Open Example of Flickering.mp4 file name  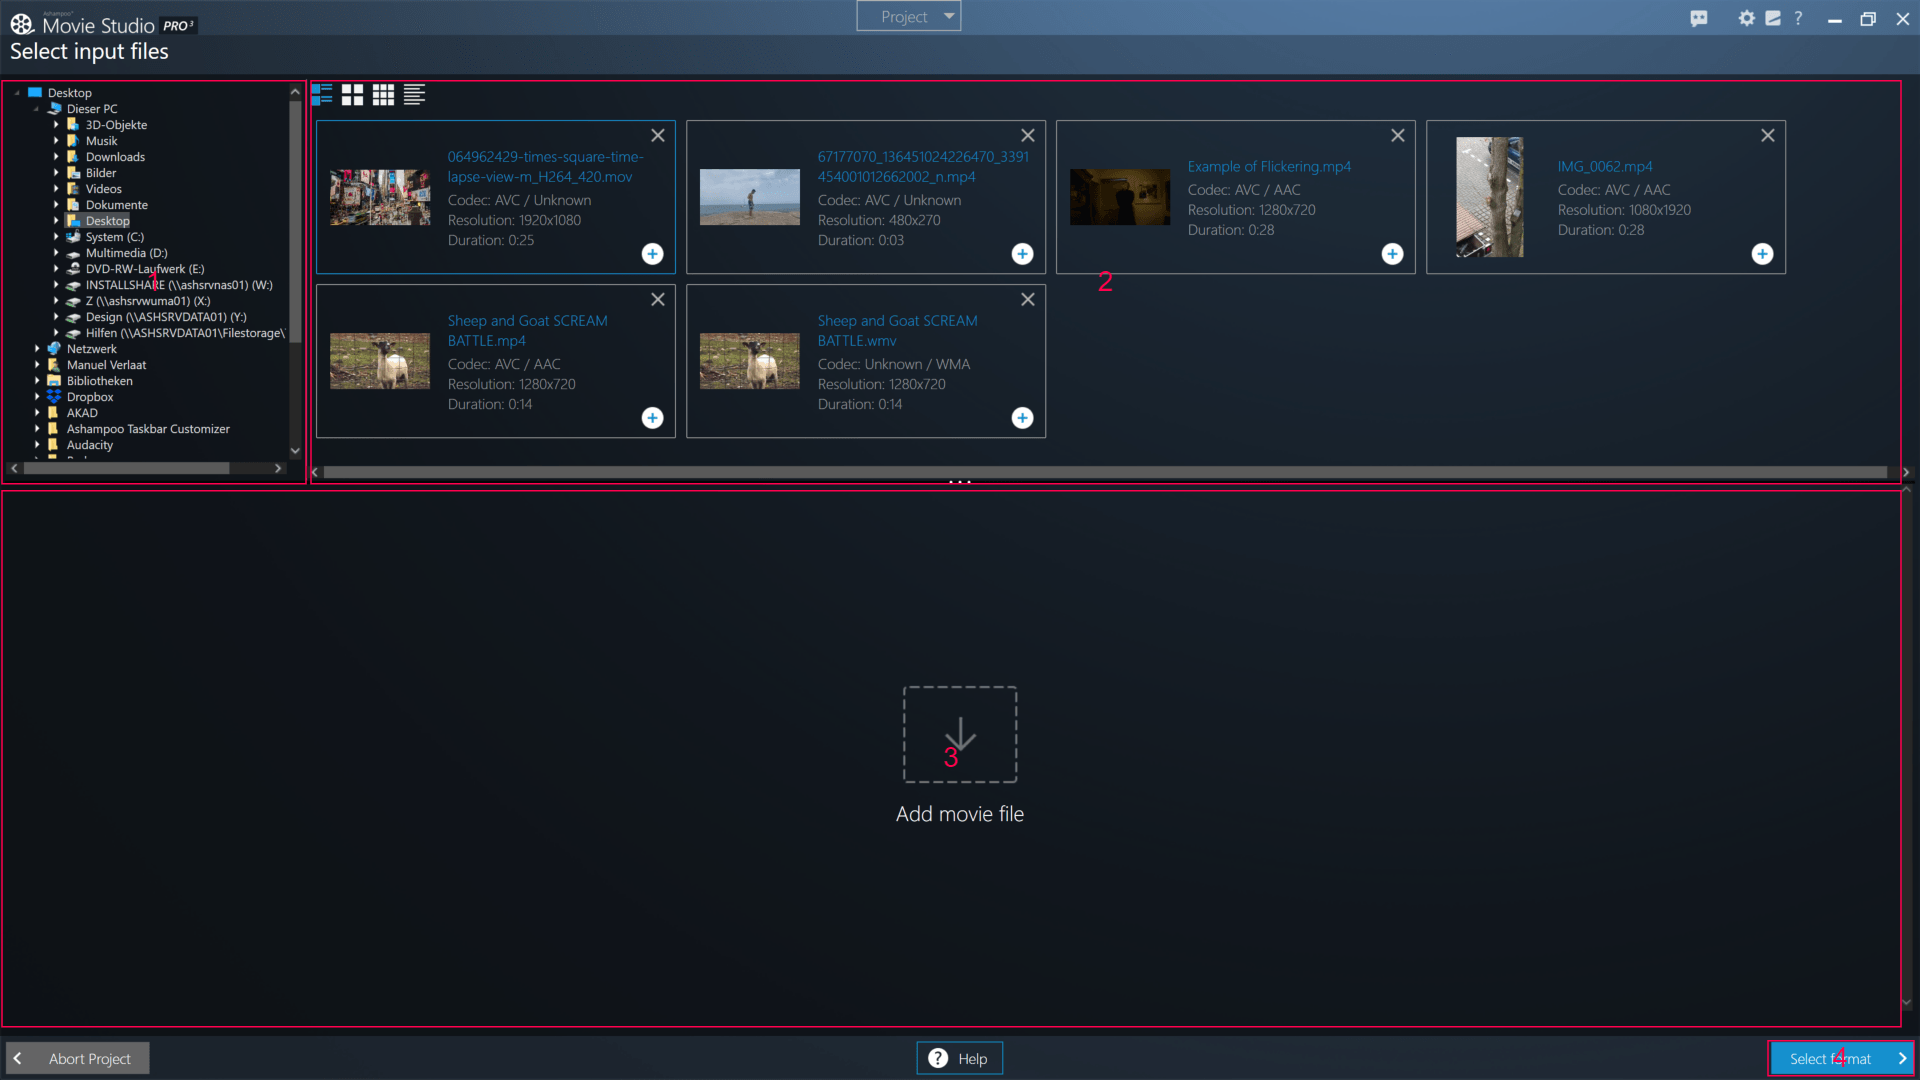tap(1269, 167)
